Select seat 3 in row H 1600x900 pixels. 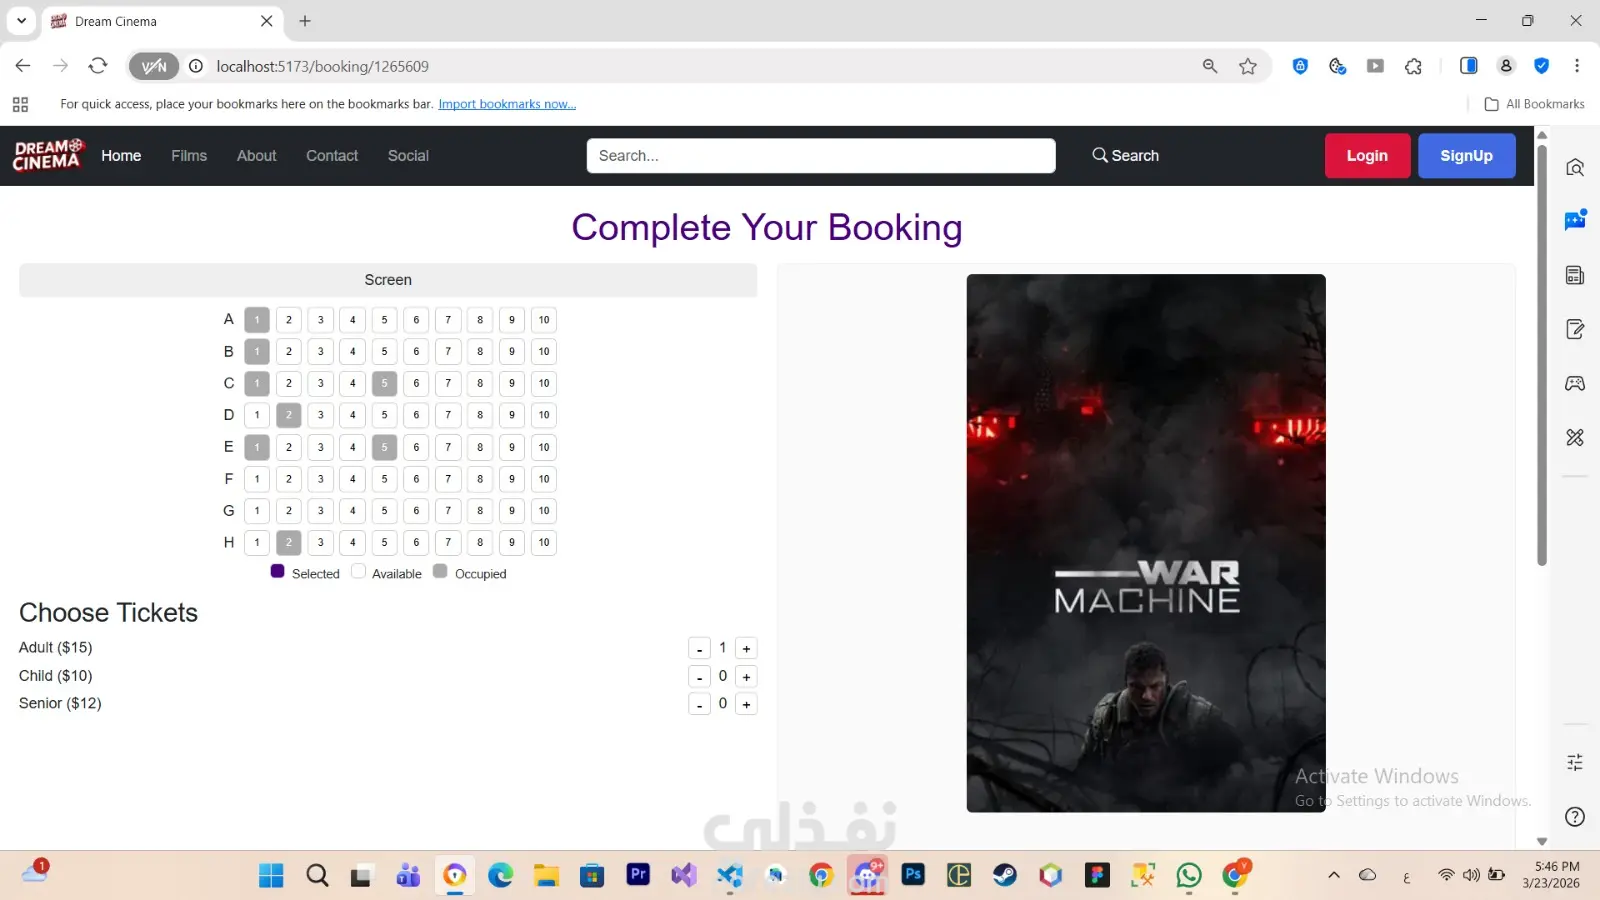pyautogui.click(x=321, y=543)
